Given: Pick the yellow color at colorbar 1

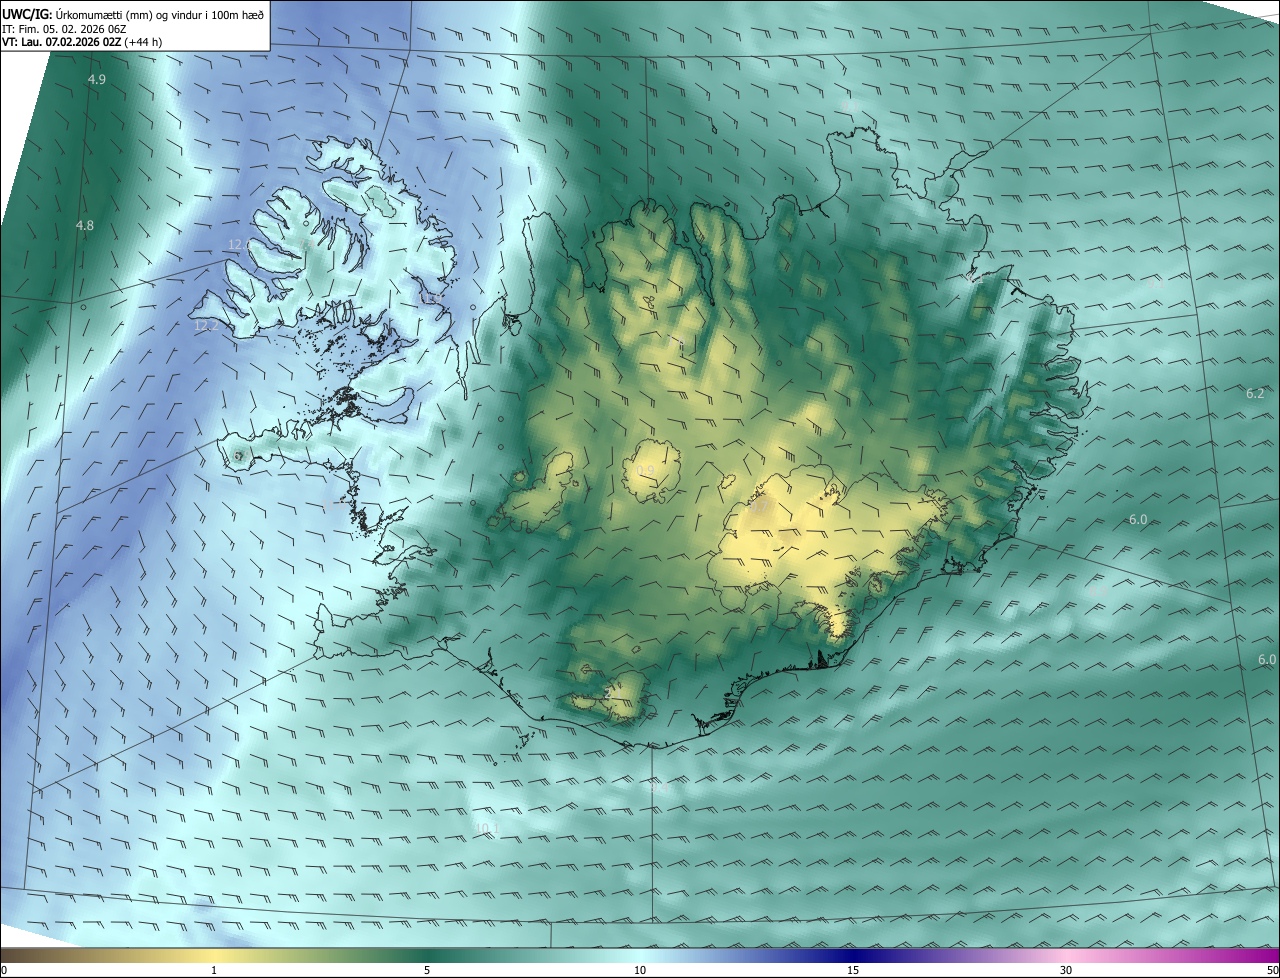Looking at the screenshot, I should [214, 955].
